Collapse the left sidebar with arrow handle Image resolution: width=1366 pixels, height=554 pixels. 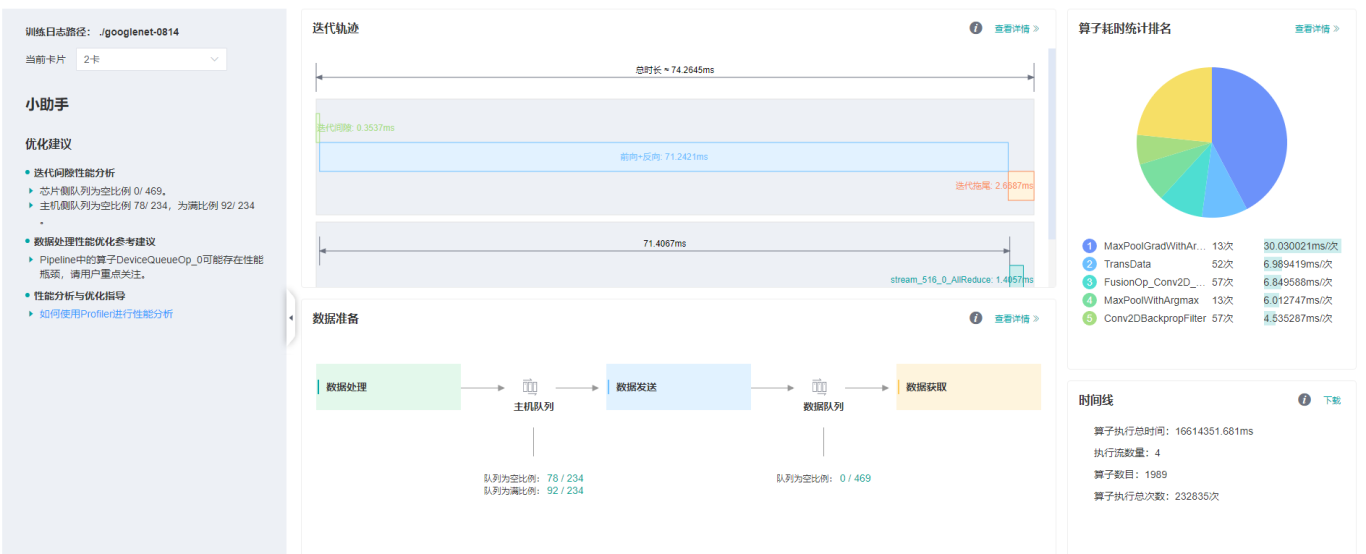291,318
